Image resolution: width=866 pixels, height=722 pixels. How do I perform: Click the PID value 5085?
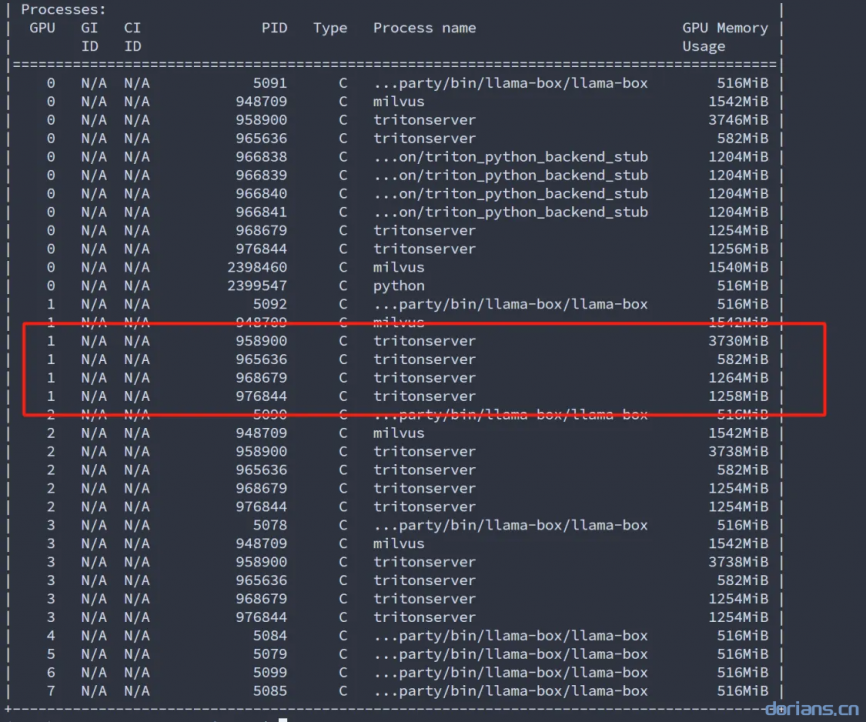(x=270, y=691)
